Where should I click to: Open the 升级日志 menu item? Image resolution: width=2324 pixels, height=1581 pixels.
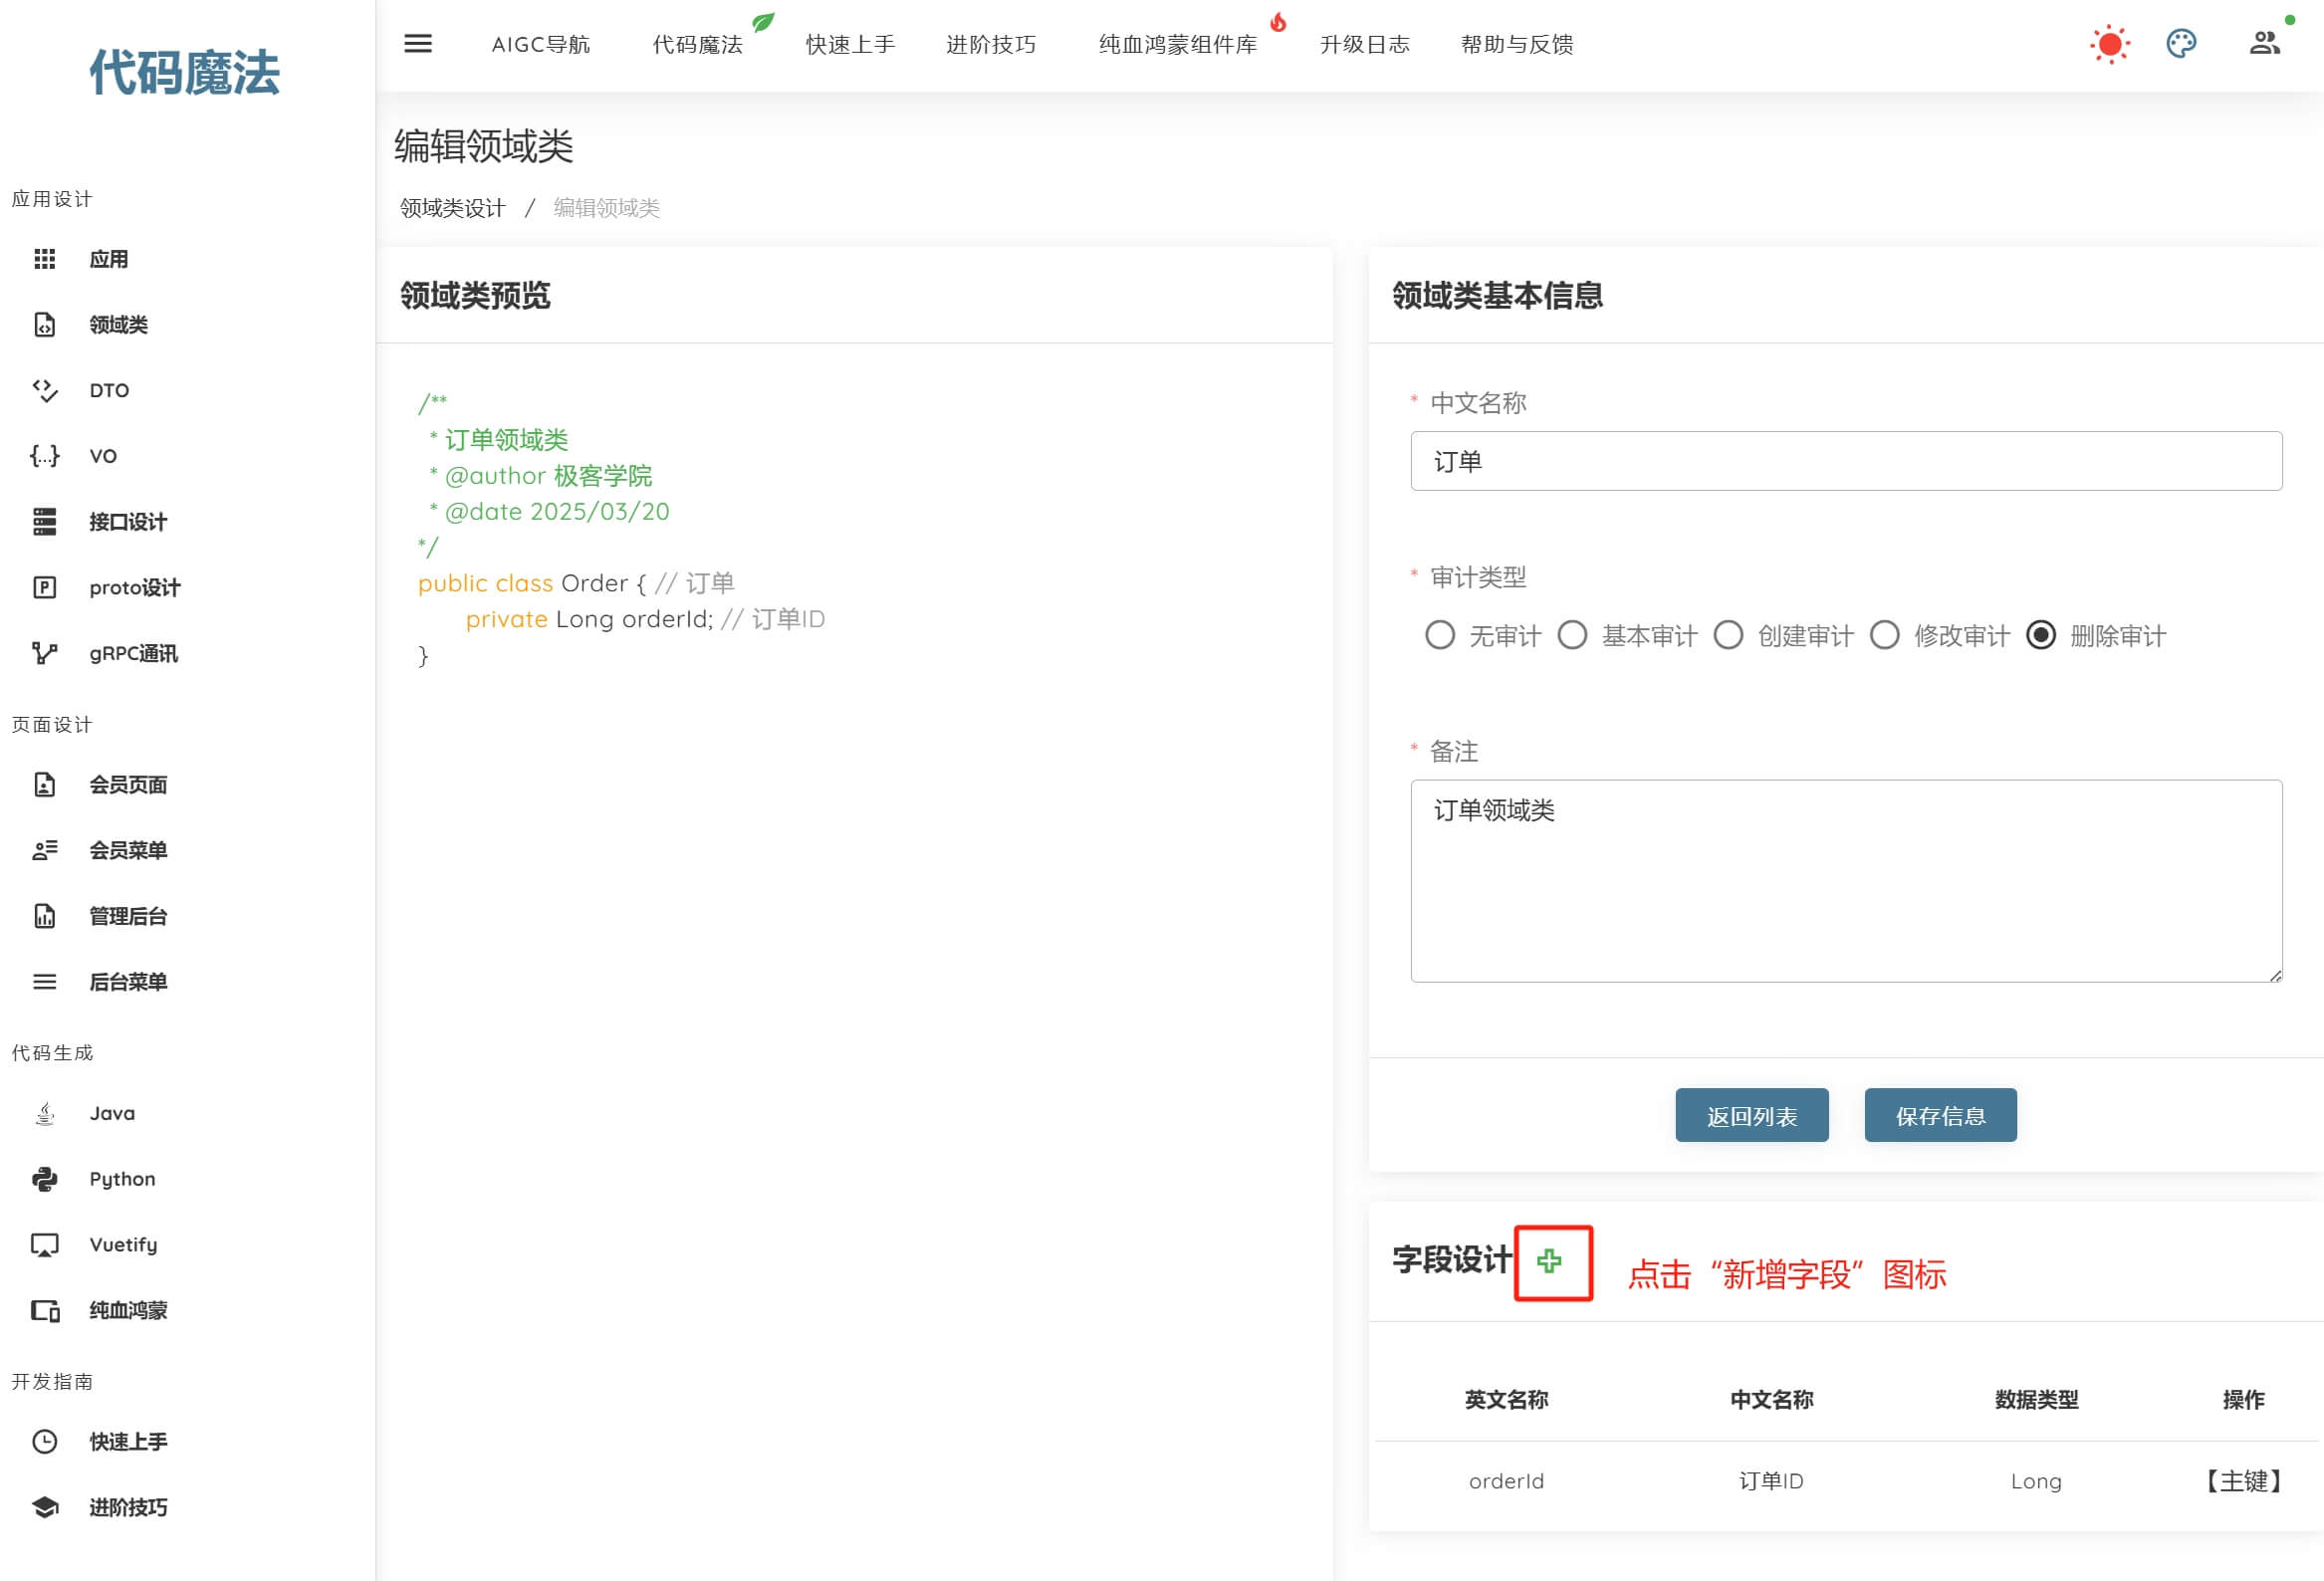tap(1364, 44)
